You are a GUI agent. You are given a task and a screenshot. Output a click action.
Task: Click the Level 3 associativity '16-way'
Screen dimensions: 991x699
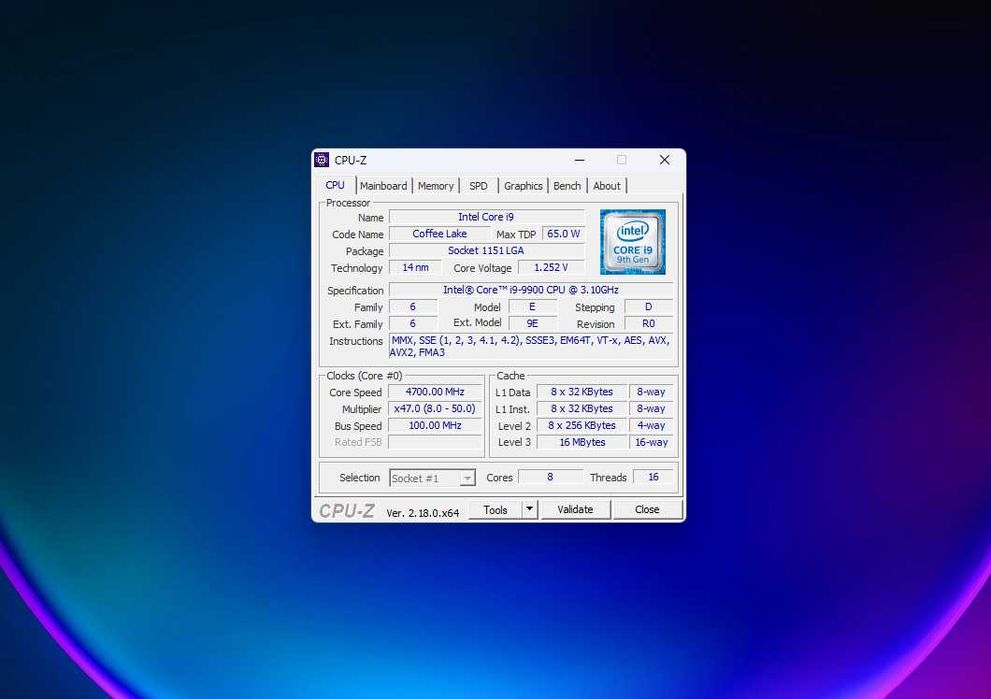click(x=651, y=442)
